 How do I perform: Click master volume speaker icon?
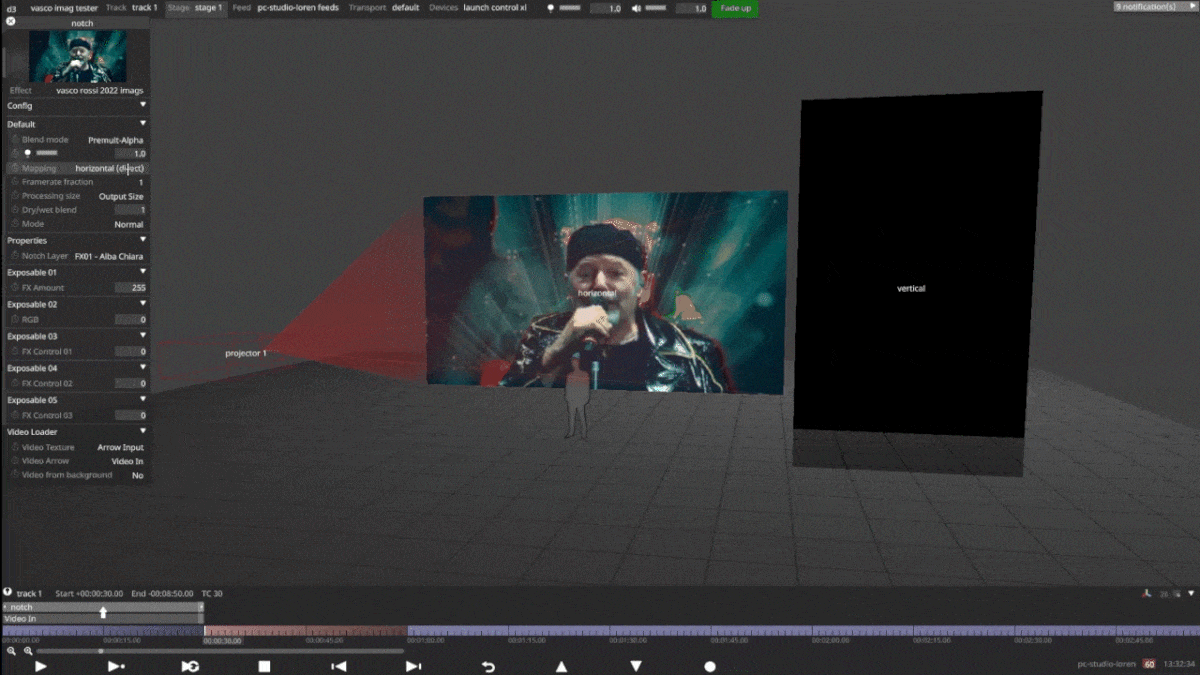[636, 8]
